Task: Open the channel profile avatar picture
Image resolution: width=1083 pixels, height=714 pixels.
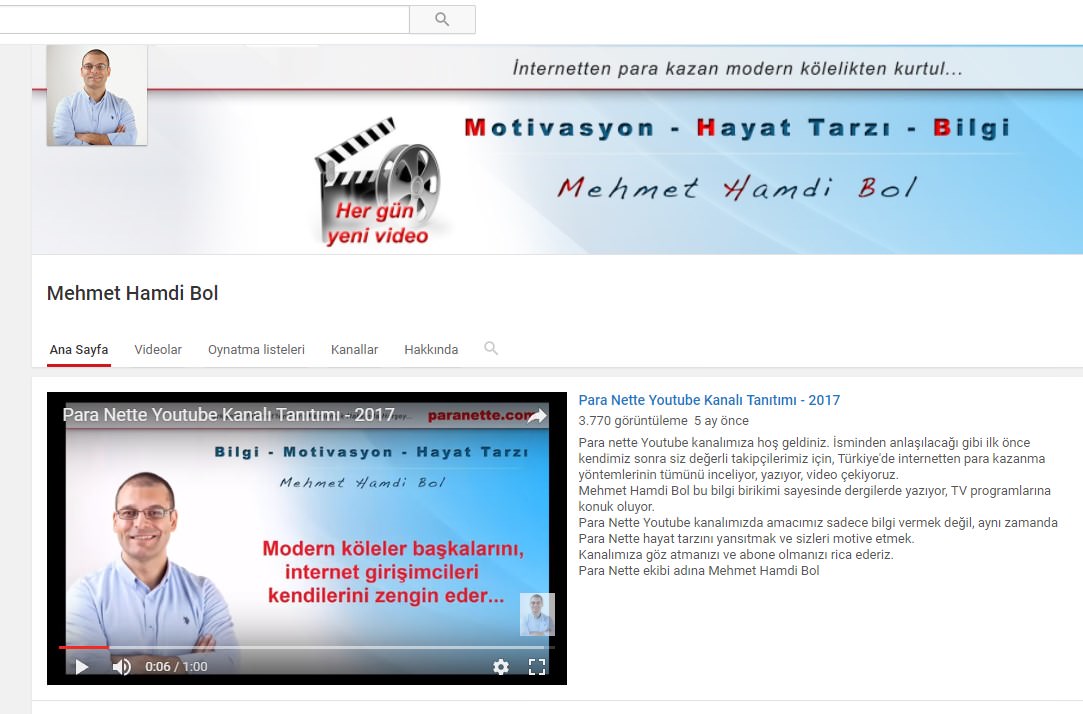Action: 97,96
